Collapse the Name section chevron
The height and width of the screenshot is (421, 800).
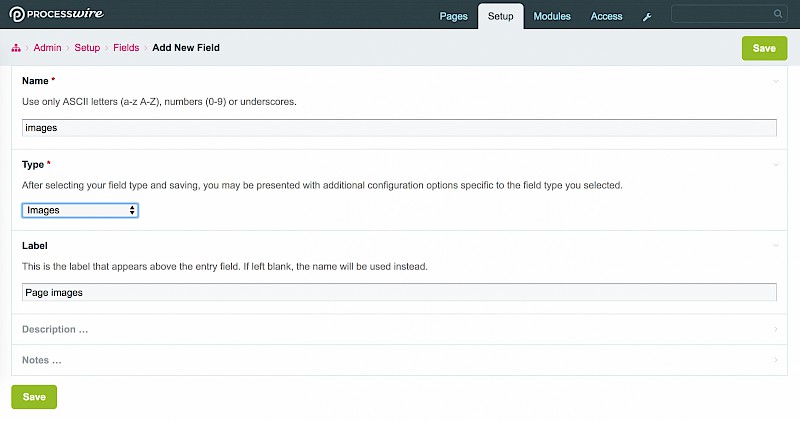coord(776,80)
